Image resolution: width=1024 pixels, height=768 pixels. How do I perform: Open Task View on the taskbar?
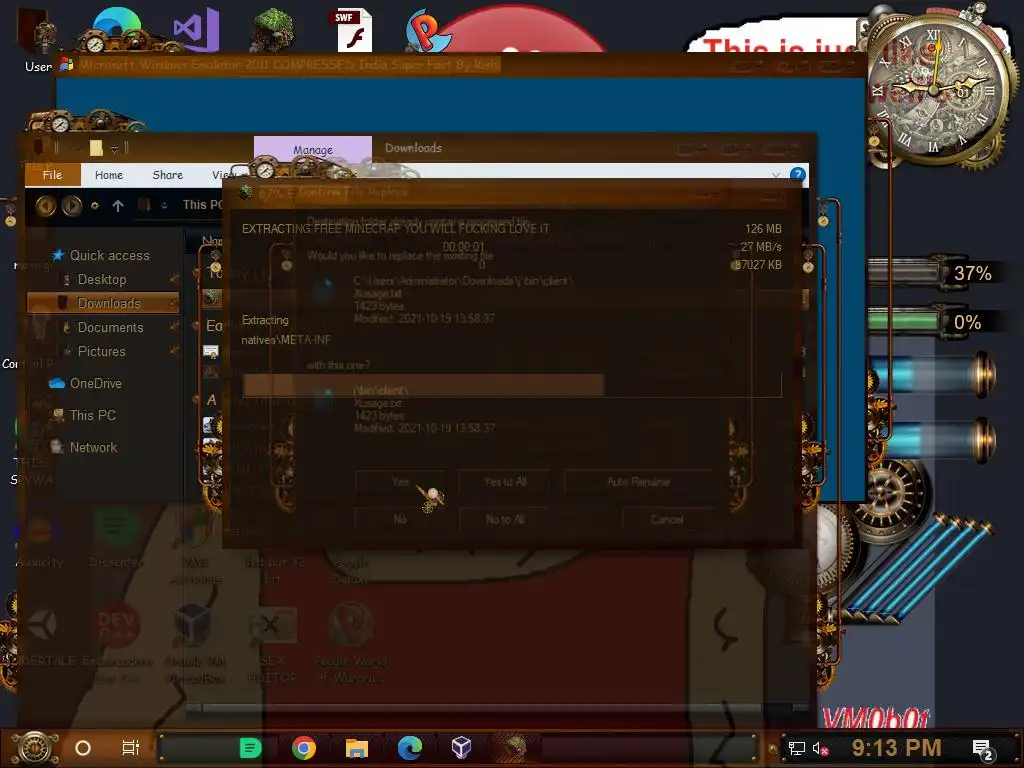tap(131, 748)
